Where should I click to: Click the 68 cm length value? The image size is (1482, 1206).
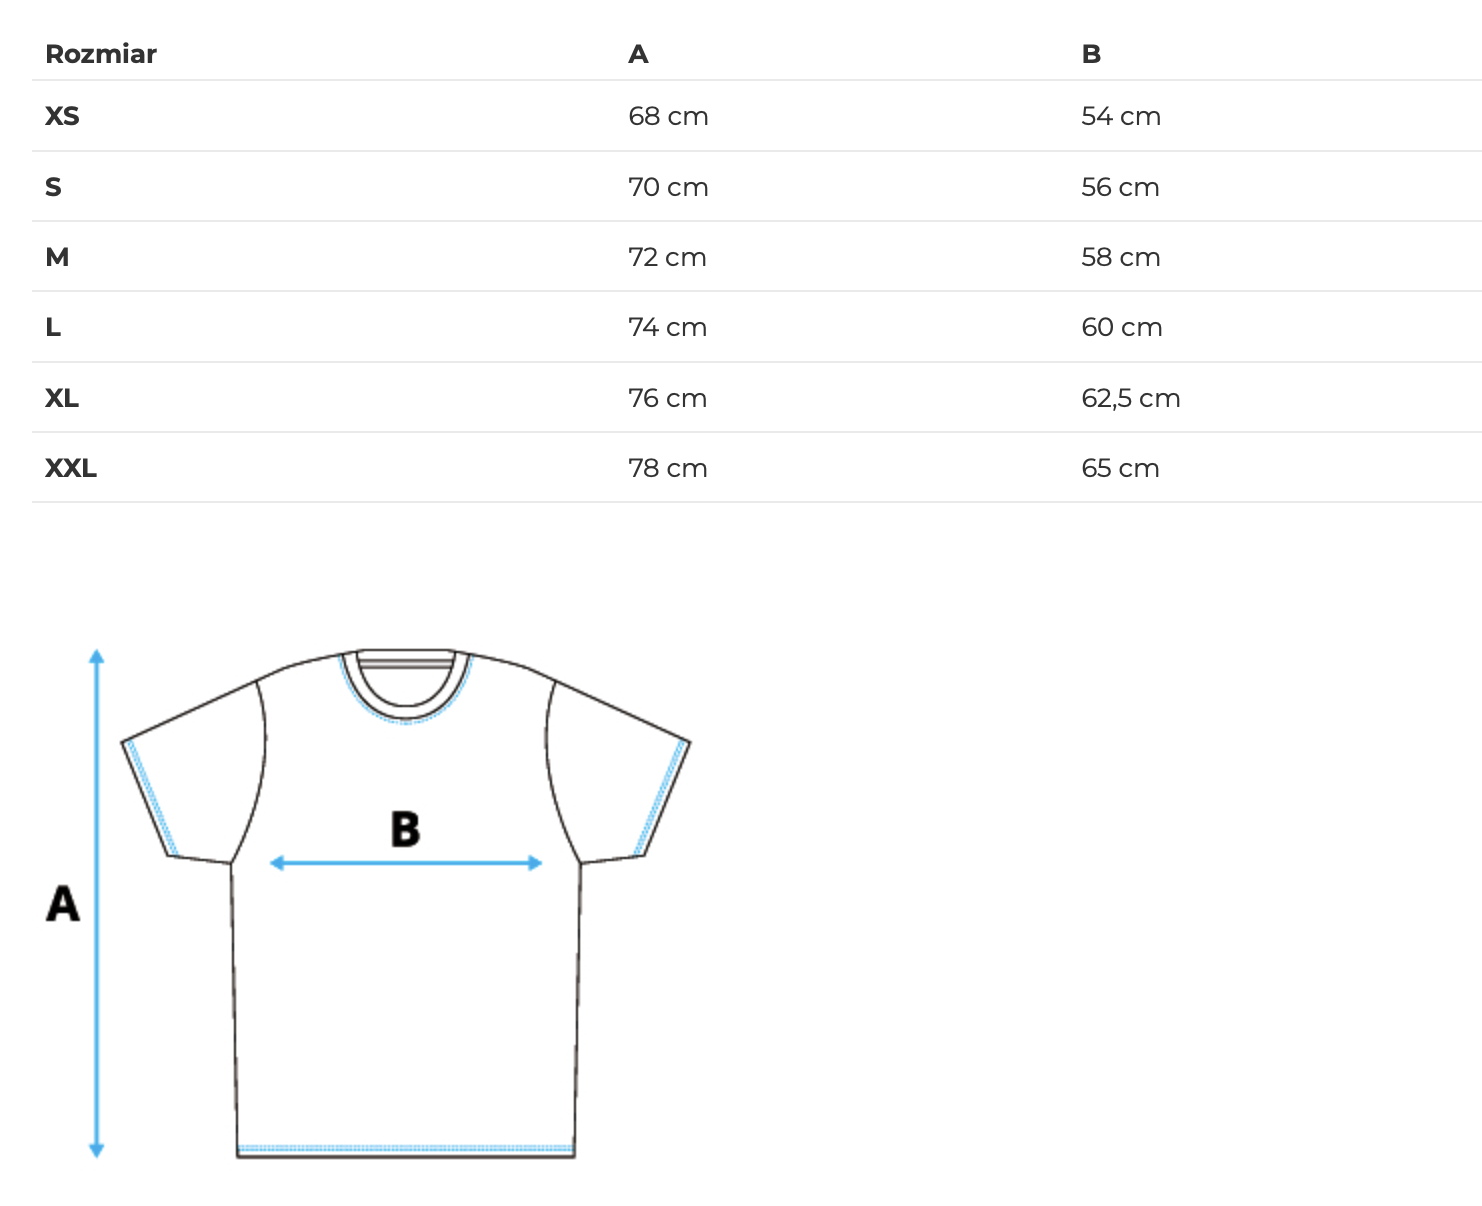tap(668, 116)
